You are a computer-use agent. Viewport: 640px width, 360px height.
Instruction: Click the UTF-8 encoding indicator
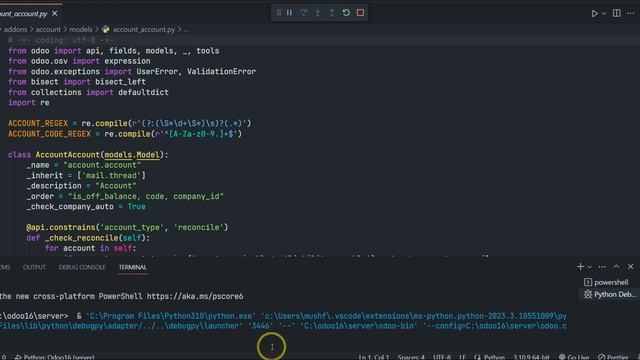pos(442,357)
